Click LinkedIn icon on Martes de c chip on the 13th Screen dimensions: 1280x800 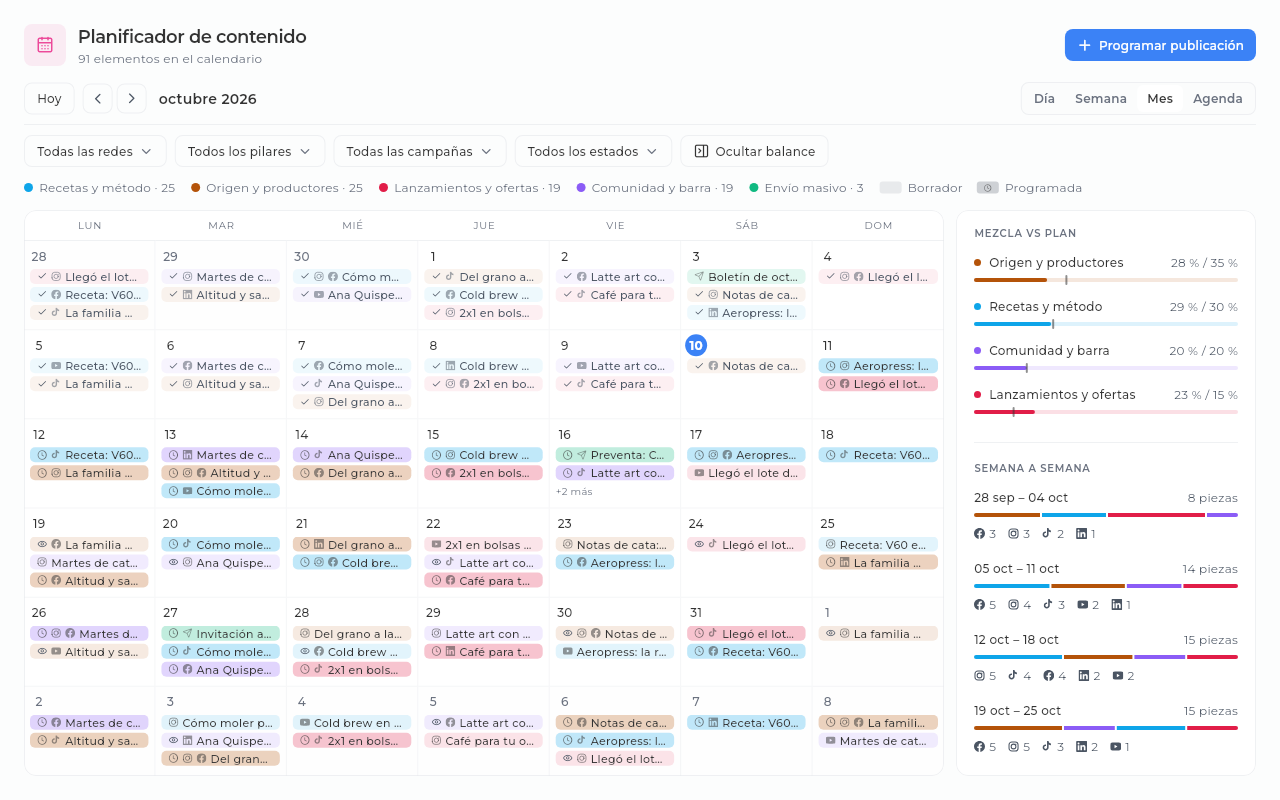pos(188,455)
